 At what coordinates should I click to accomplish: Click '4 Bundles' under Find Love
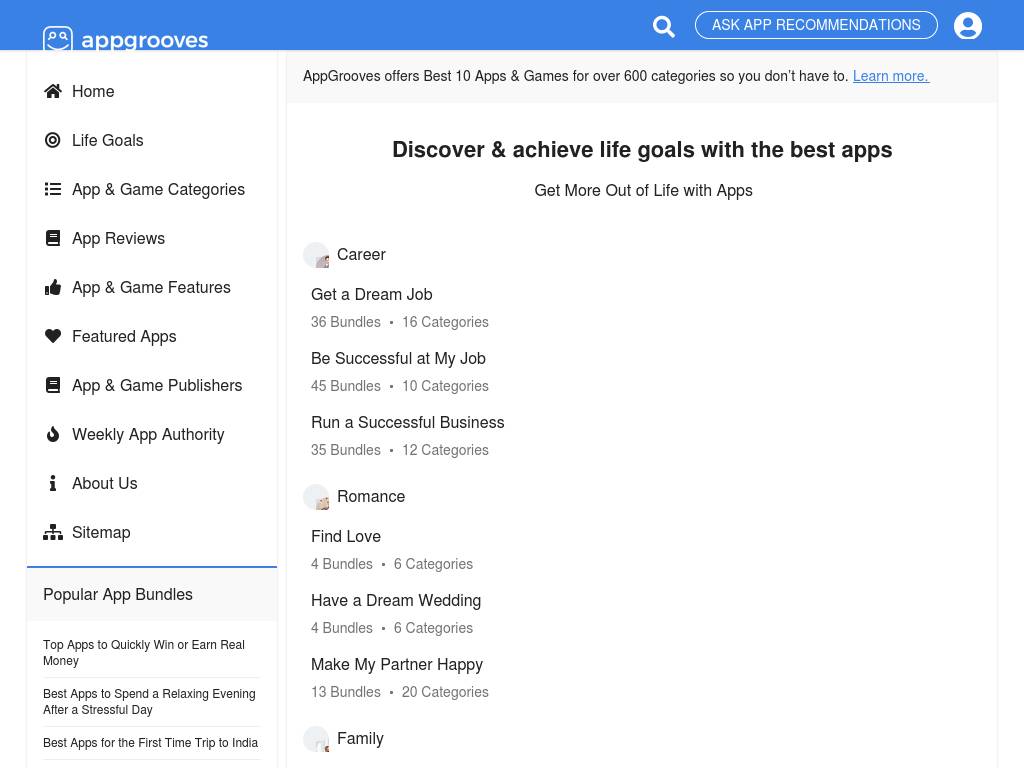click(x=342, y=564)
